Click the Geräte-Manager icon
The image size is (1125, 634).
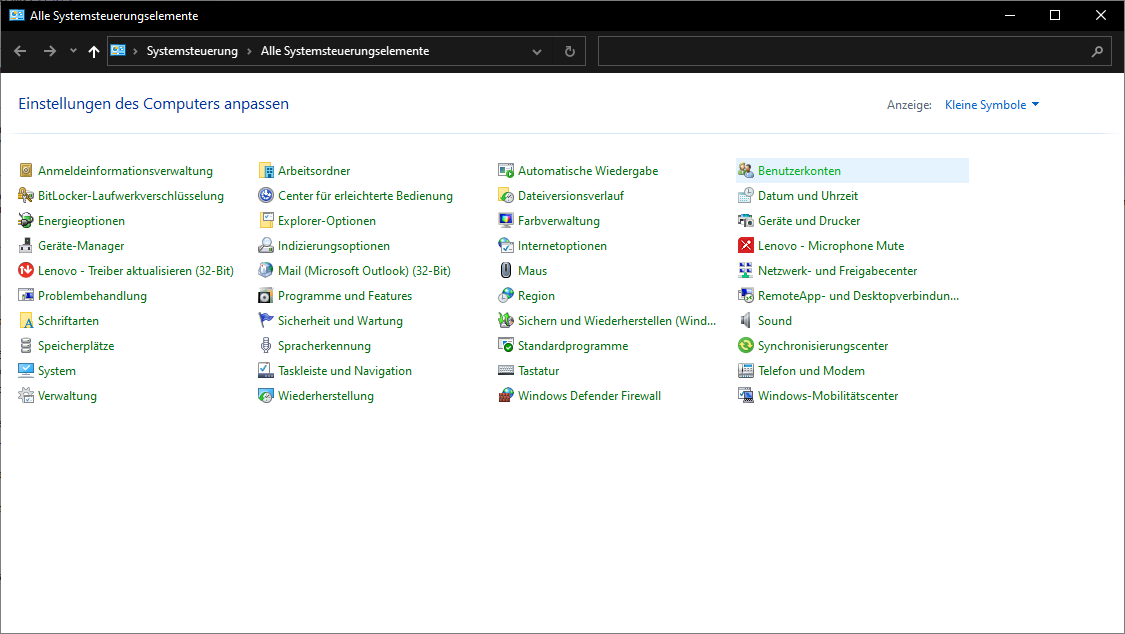[27, 246]
